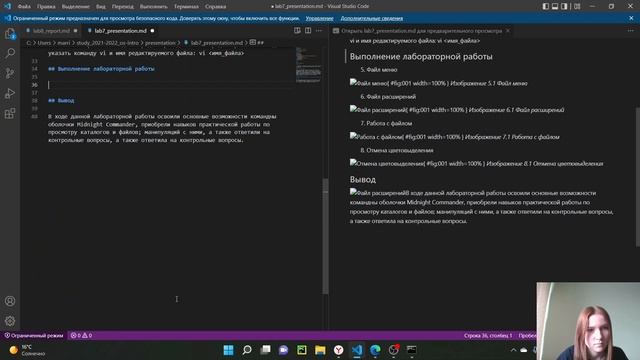Open the Терминал menu

point(186,7)
